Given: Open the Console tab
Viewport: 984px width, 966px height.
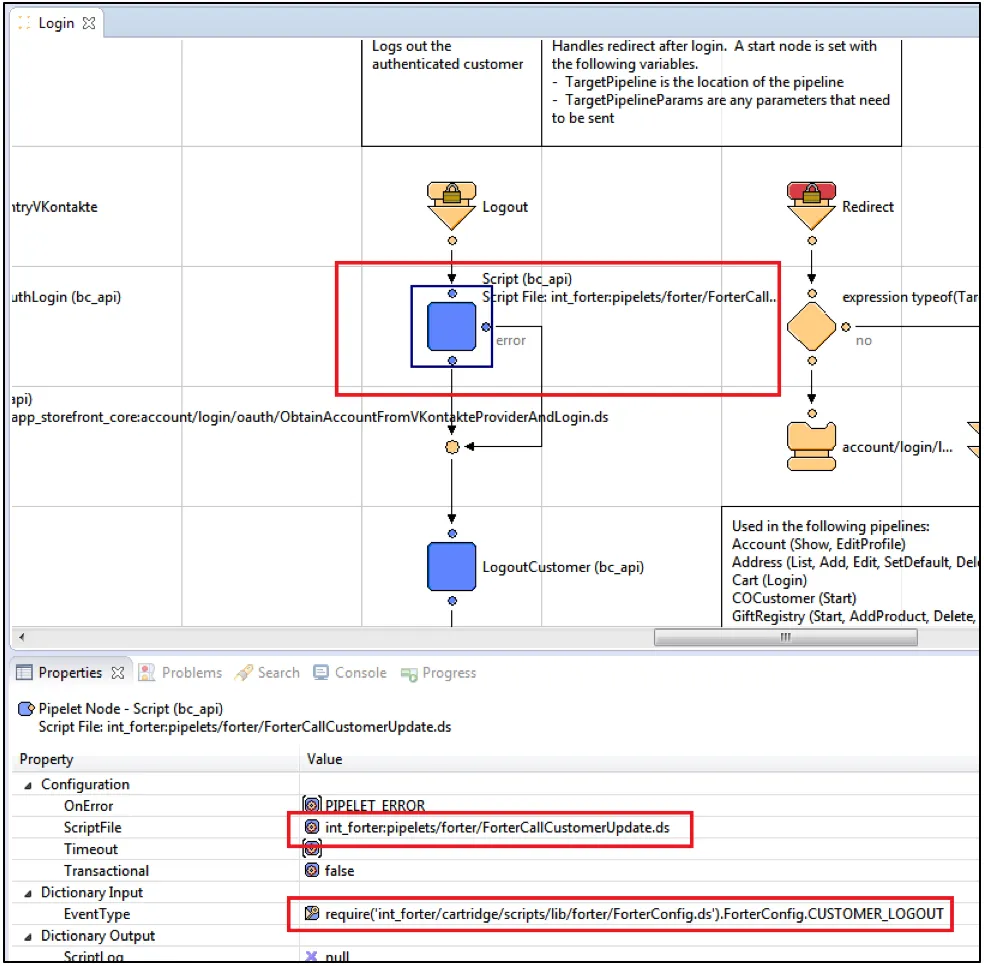Looking at the screenshot, I should tap(350, 673).
